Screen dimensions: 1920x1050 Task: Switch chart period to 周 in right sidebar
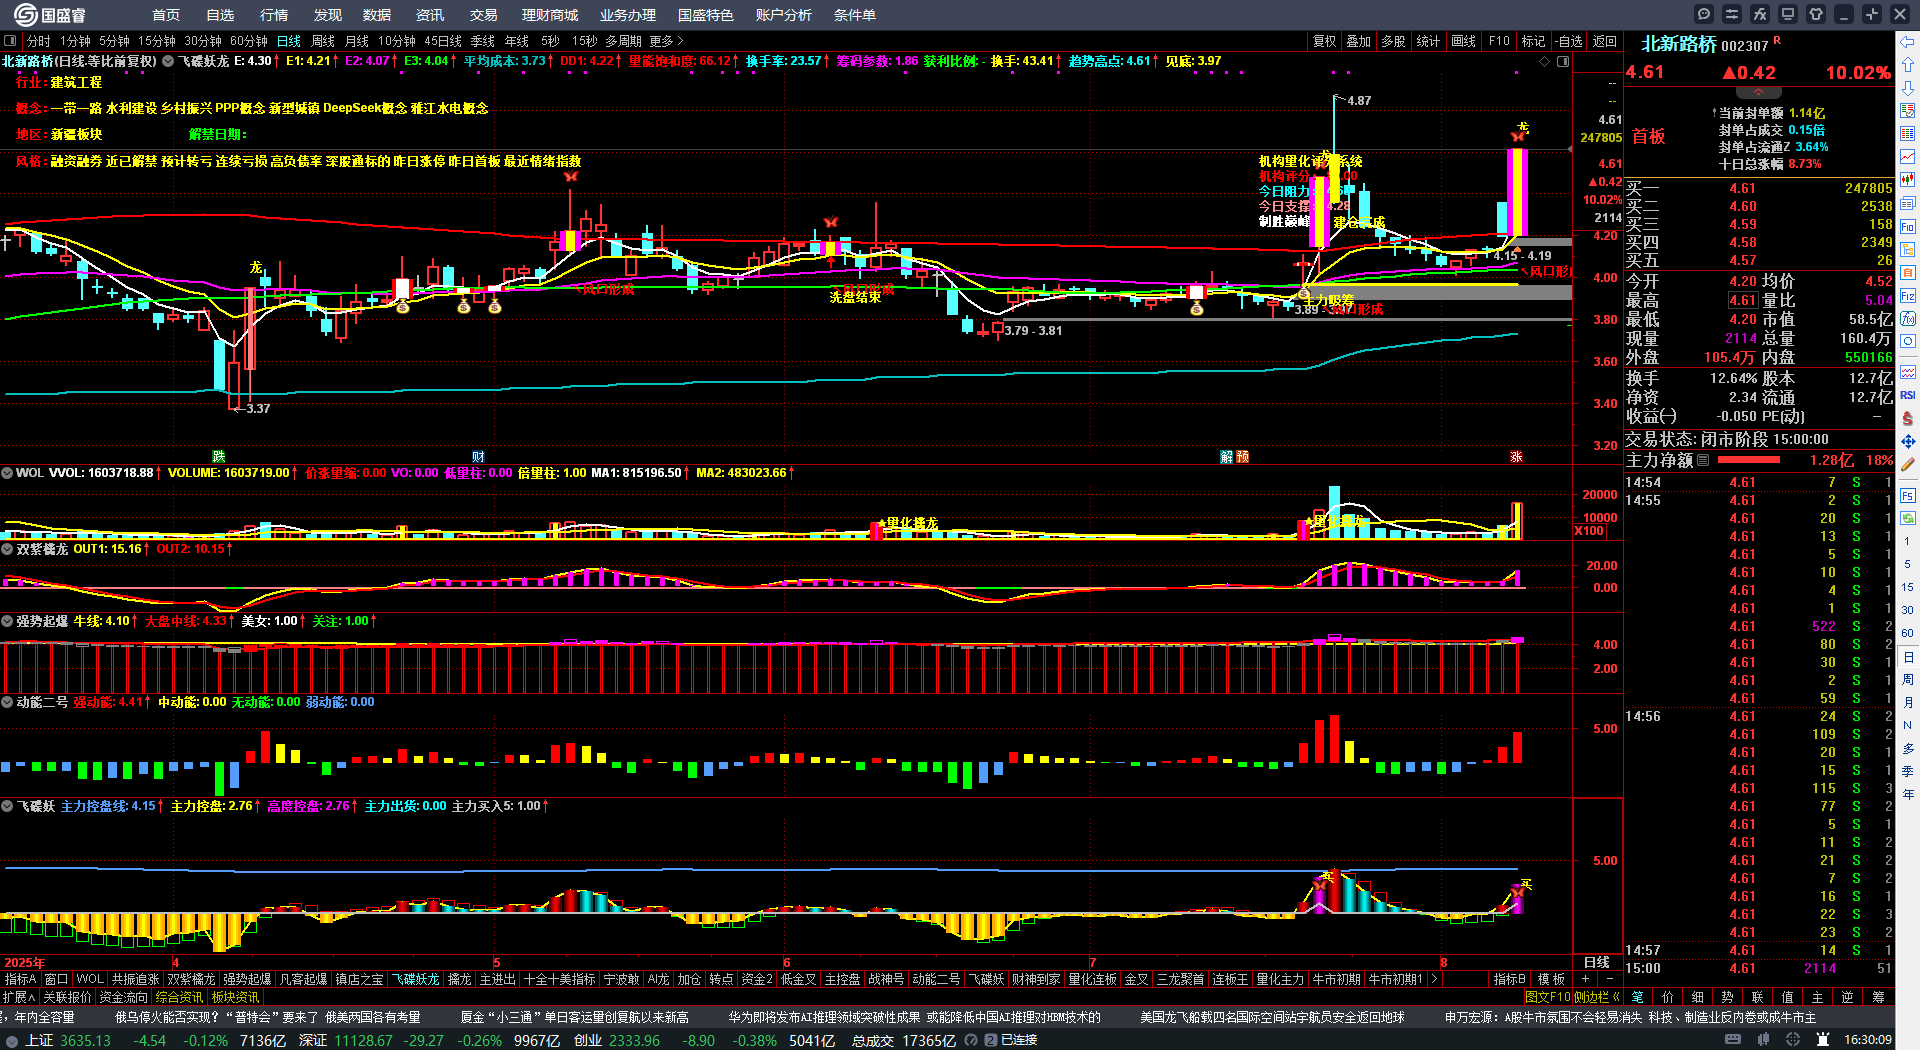coord(1908,680)
